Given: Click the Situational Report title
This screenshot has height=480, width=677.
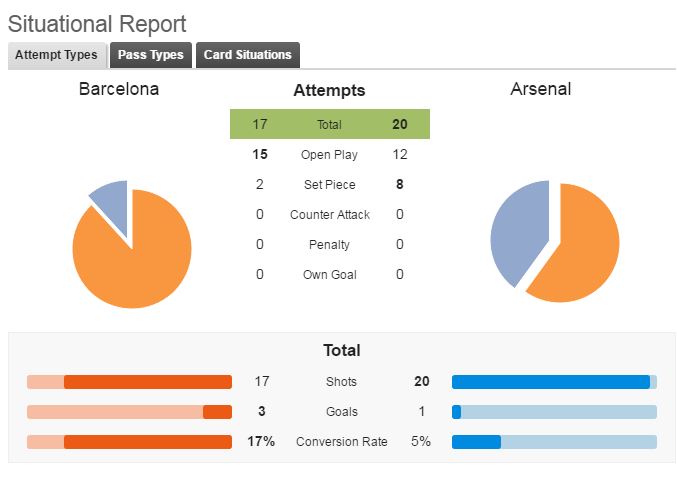Looking at the screenshot, I should coord(97,24).
